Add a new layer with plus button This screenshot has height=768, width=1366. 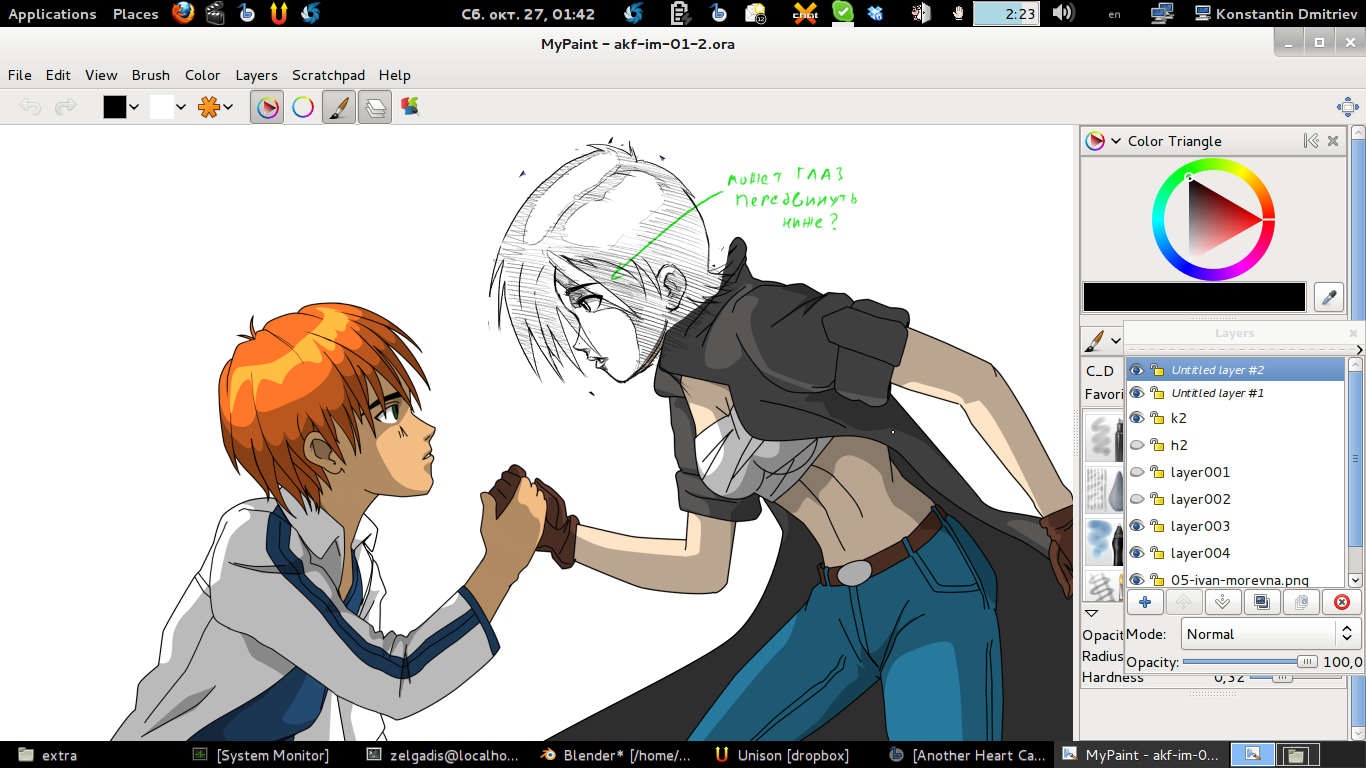[x=1144, y=602]
